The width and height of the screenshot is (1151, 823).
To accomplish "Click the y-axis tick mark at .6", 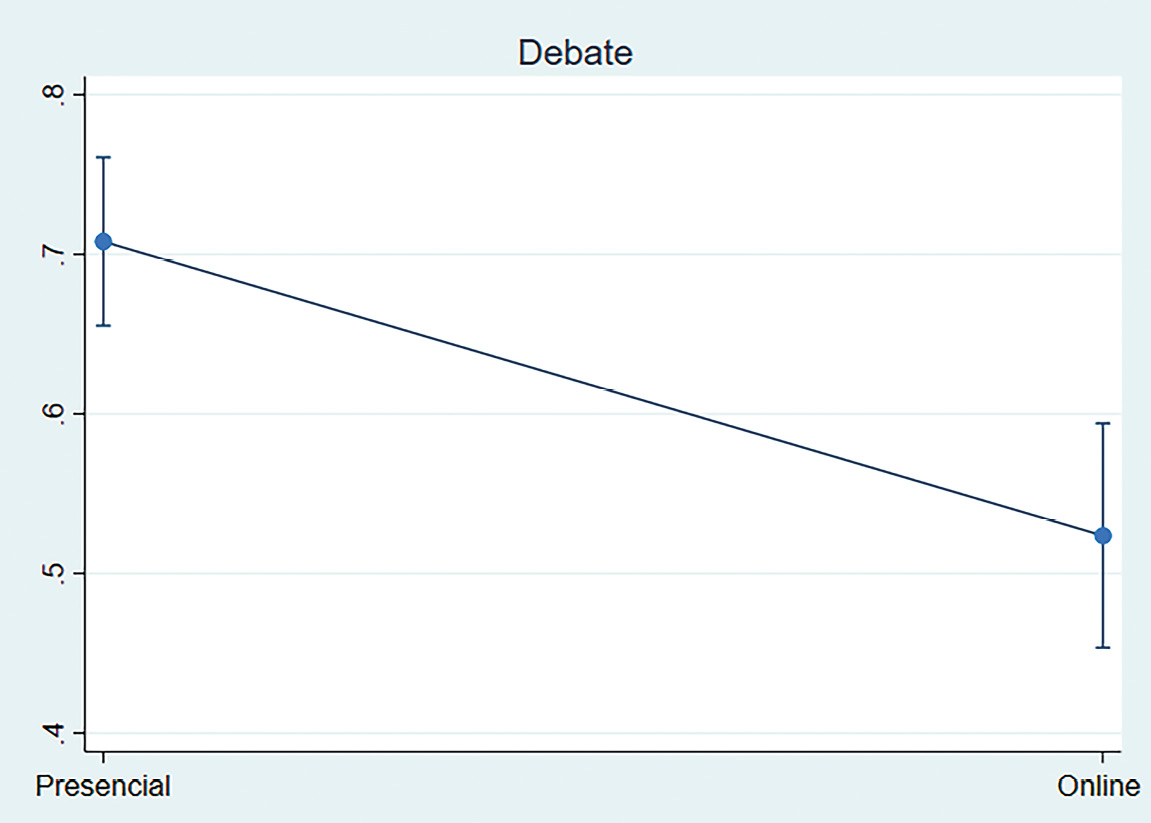I will click(76, 414).
